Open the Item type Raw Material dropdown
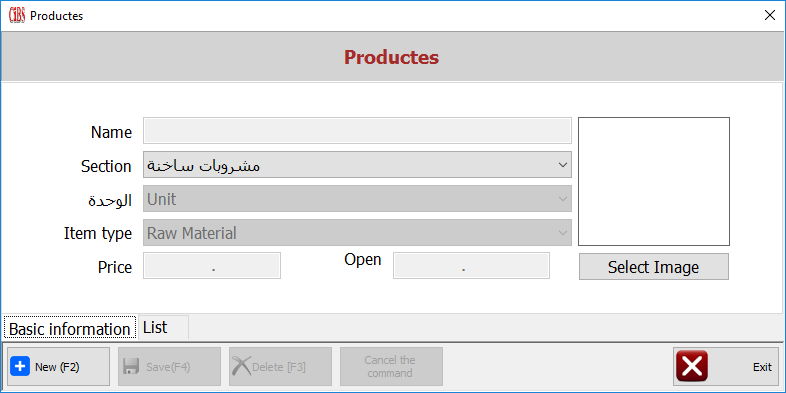The image size is (786, 393). coord(357,233)
